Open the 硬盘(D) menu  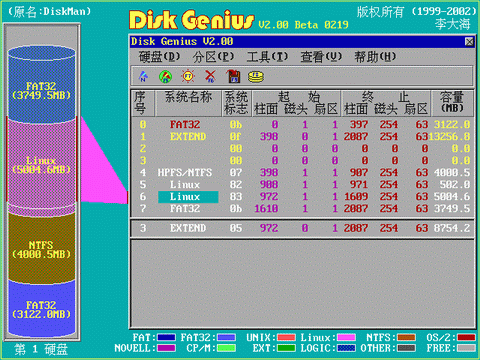click(159, 57)
